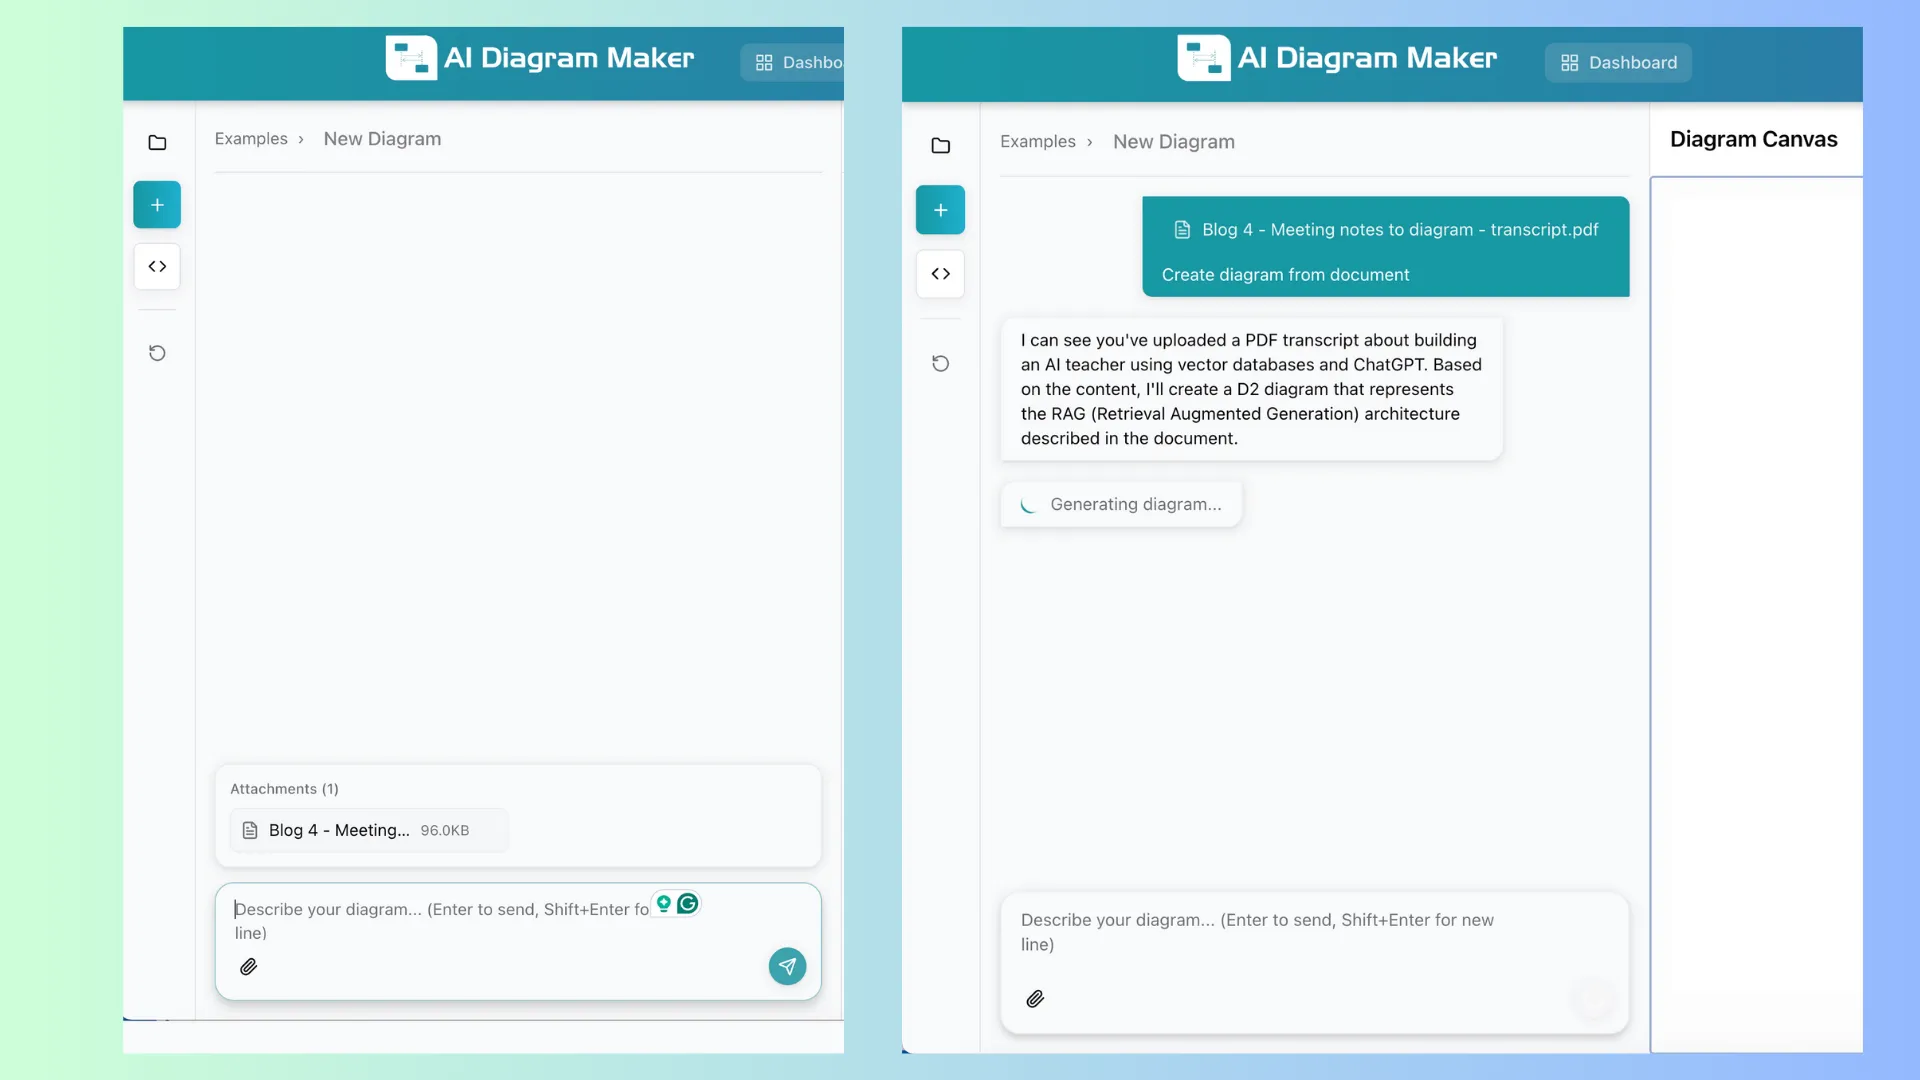The width and height of the screenshot is (1920, 1080).
Task: Open the folder panel in the sidebar
Action: click(157, 142)
